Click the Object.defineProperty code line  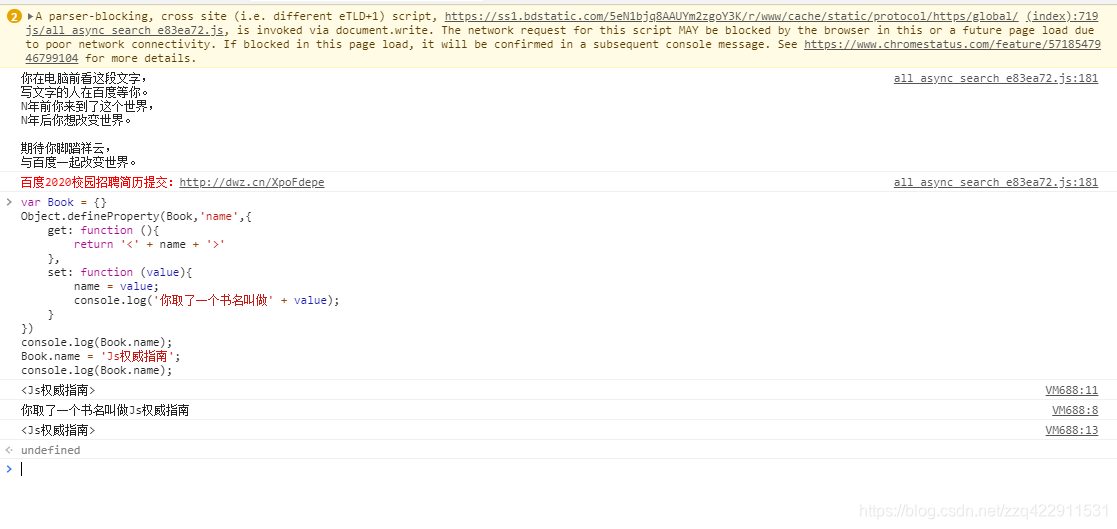click(x=137, y=216)
